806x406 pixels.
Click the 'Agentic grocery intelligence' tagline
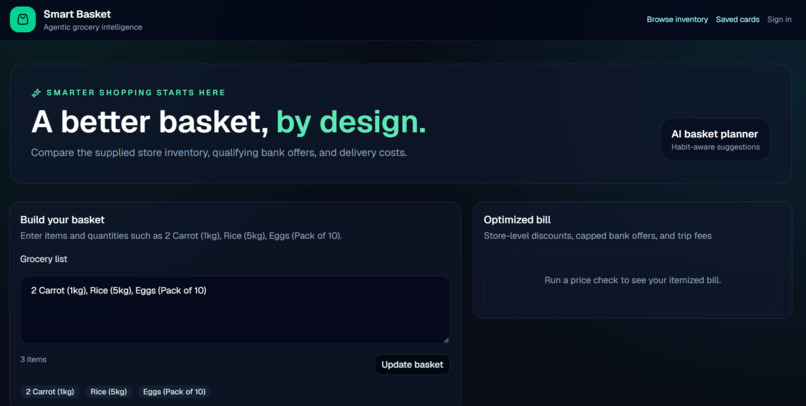93,27
